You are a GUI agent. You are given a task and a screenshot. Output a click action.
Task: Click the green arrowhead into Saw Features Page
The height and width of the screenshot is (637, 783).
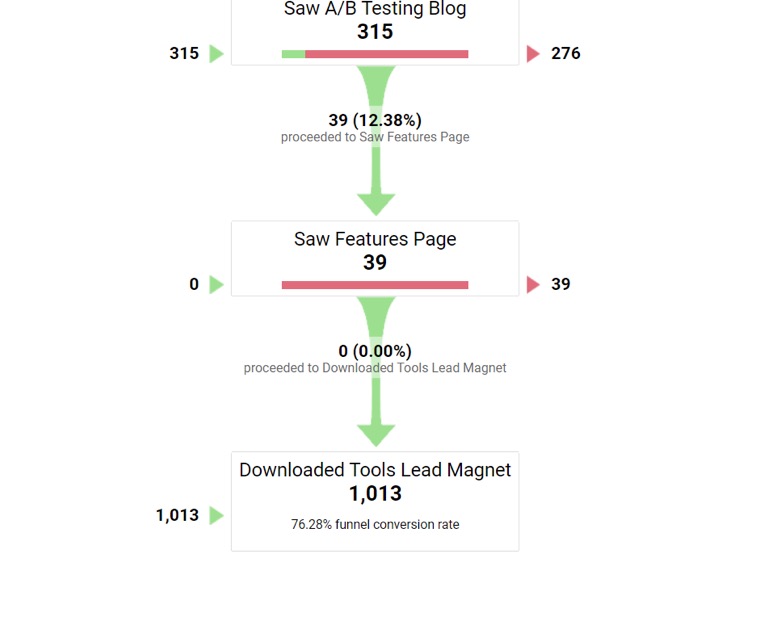[x=376, y=204]
